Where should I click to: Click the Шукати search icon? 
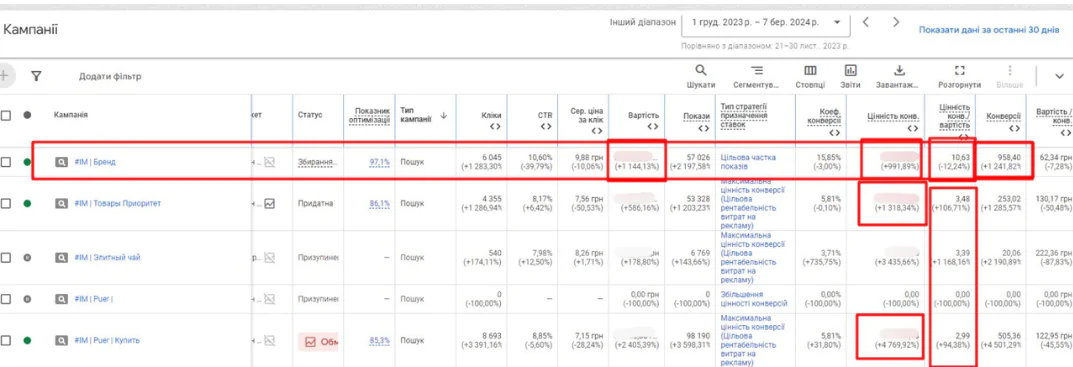(x=701, y=71)
